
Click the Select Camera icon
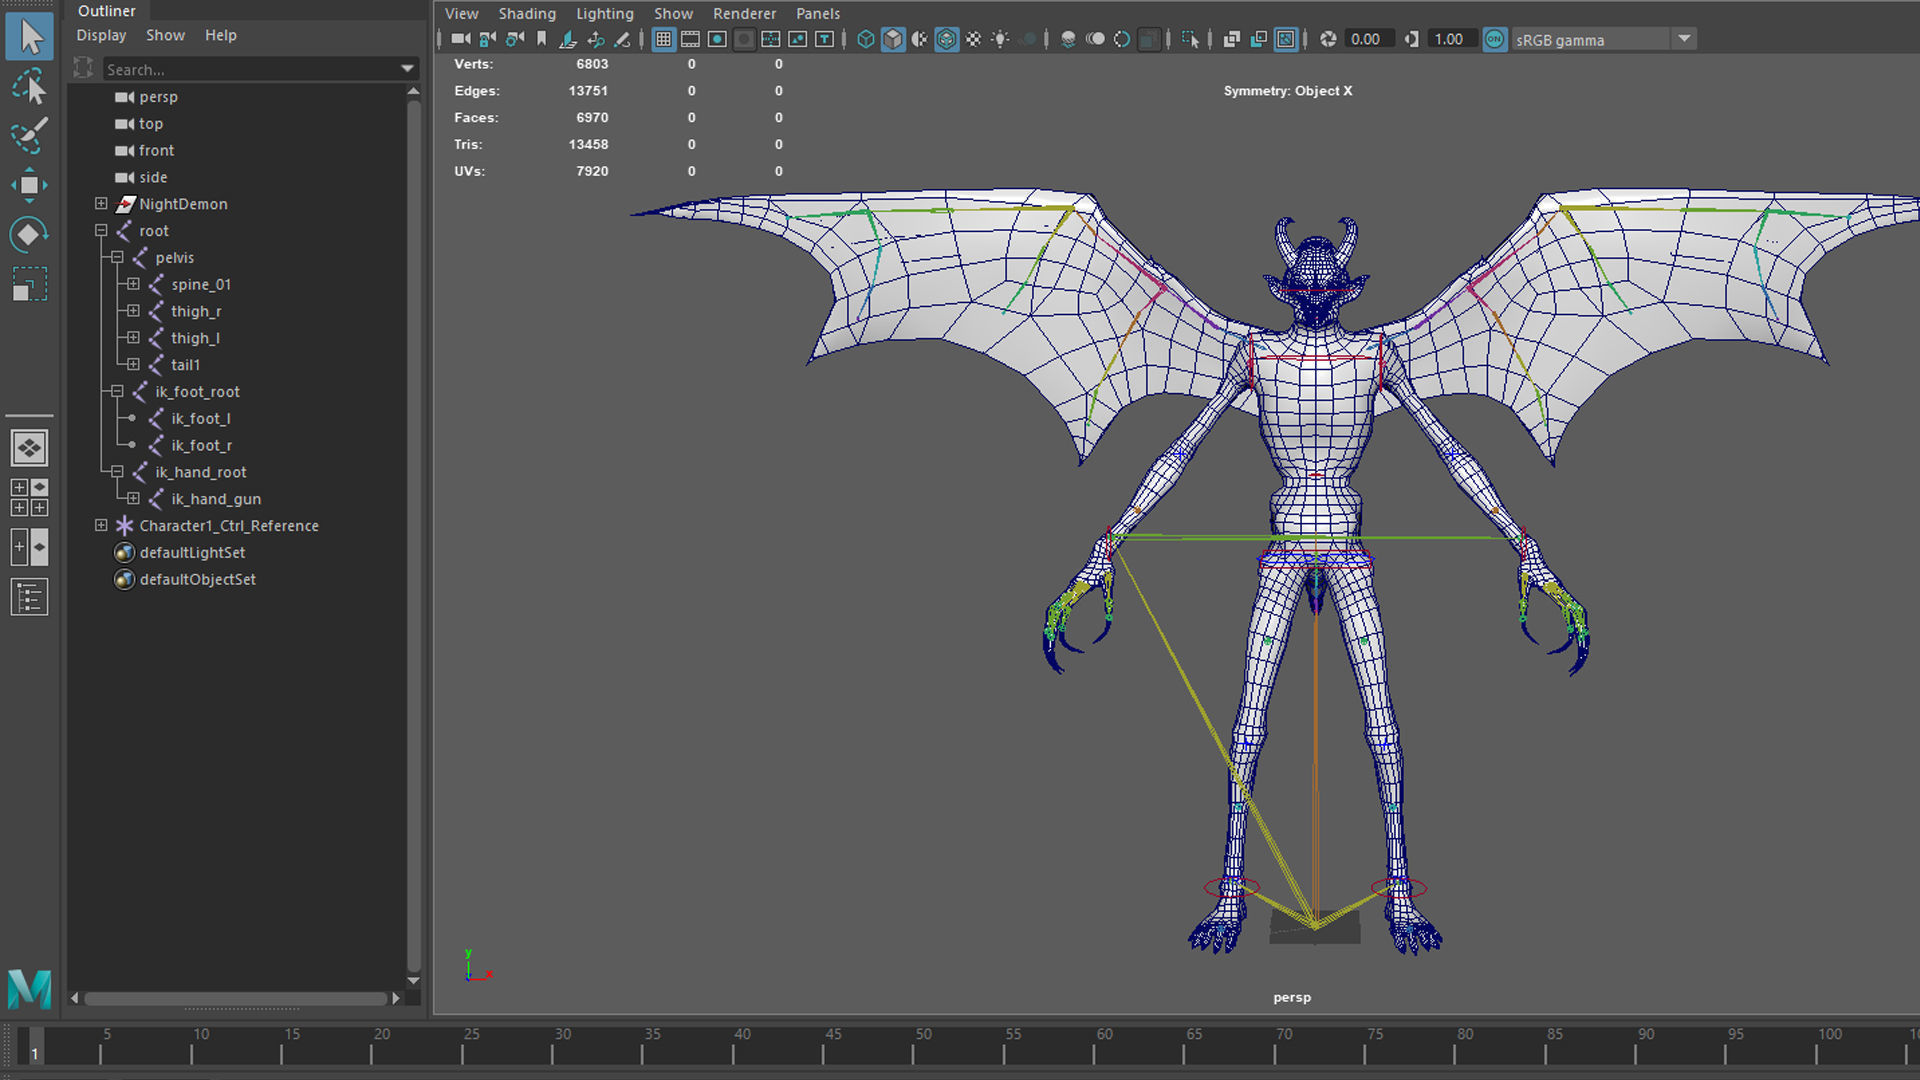pos(460,39)
